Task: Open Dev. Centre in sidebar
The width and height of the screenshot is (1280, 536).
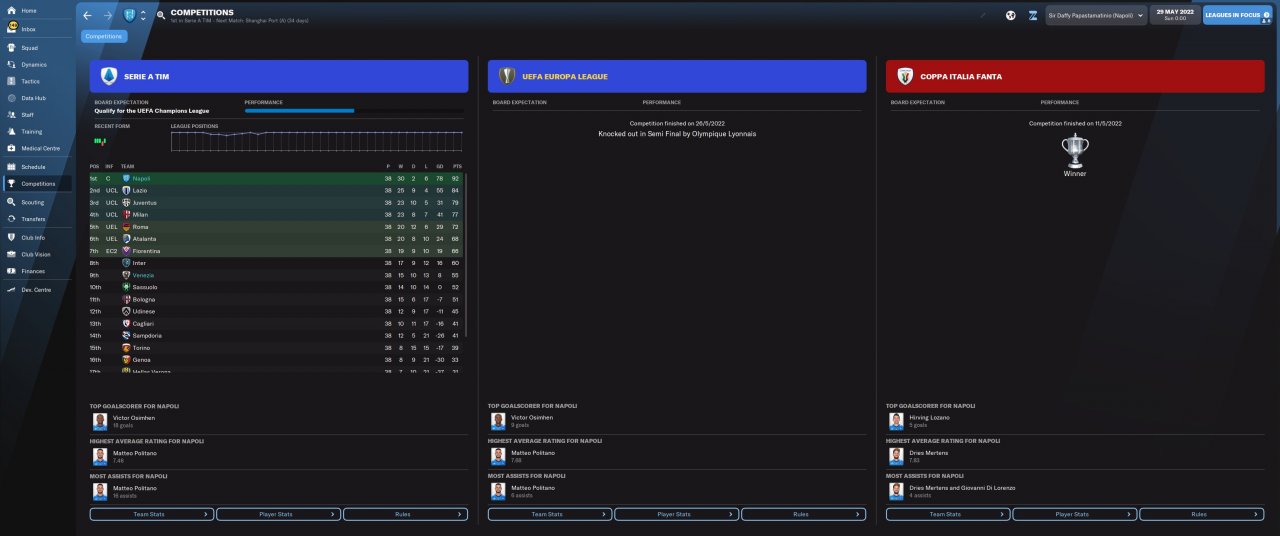Action: (x=35, y=289)
